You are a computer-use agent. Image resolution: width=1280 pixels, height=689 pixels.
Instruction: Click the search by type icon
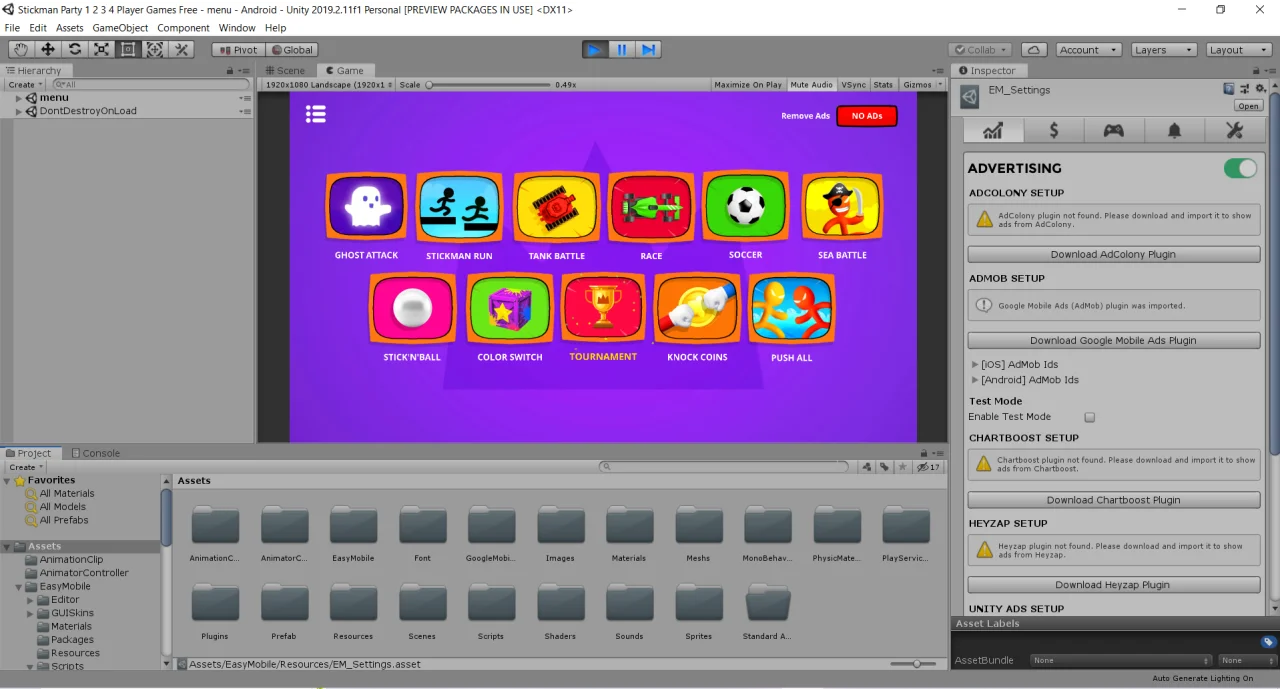pos(867,467)
